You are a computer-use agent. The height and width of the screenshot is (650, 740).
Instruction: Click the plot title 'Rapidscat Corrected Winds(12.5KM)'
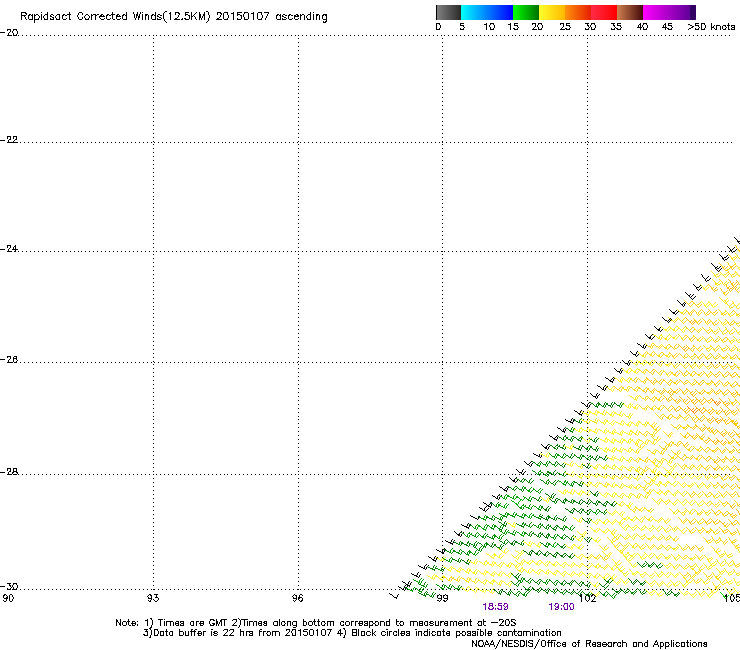(115, 17)
